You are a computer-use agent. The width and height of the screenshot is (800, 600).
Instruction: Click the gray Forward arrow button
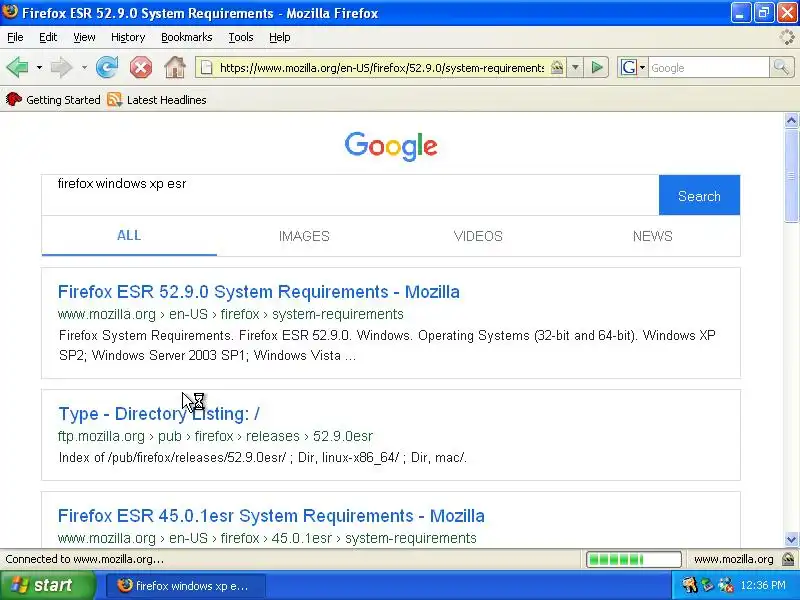click(62, 67)
